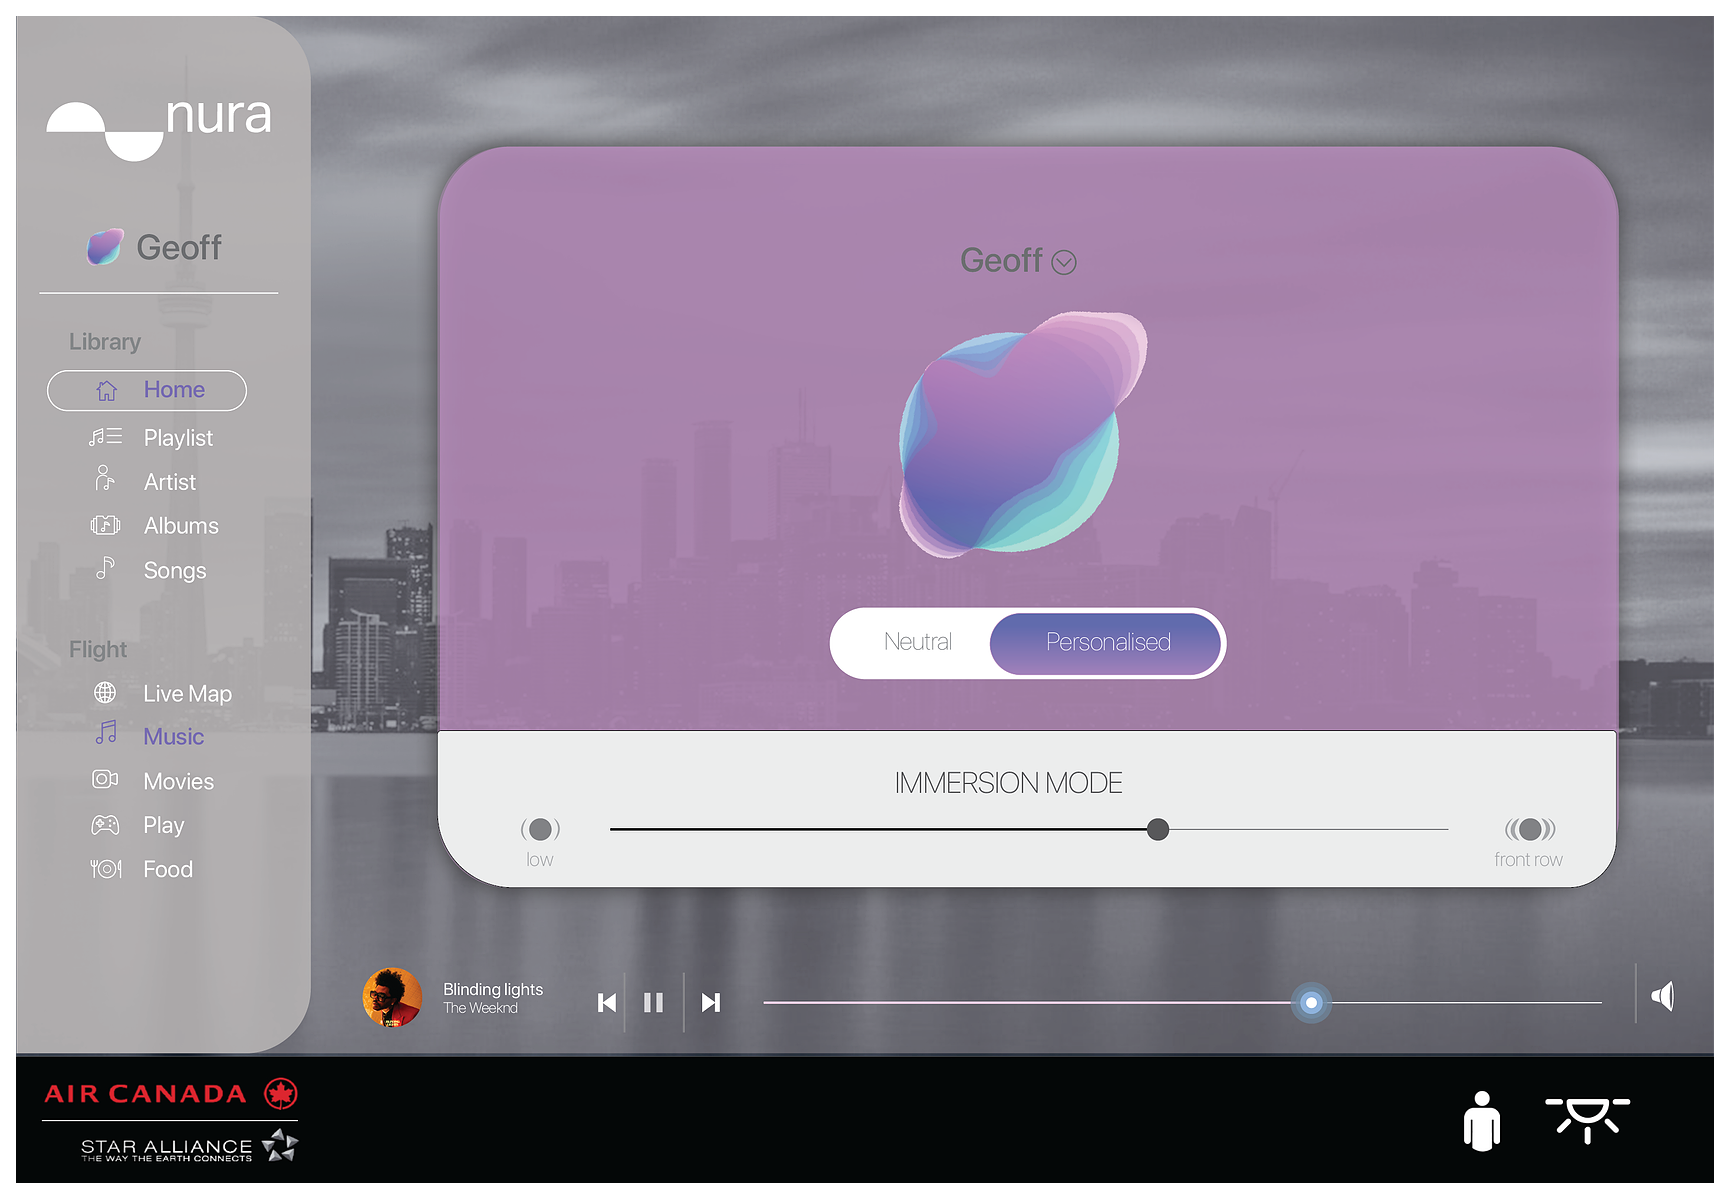
Task: Open the Home page icon in sidebar
Action: point(107,391)
